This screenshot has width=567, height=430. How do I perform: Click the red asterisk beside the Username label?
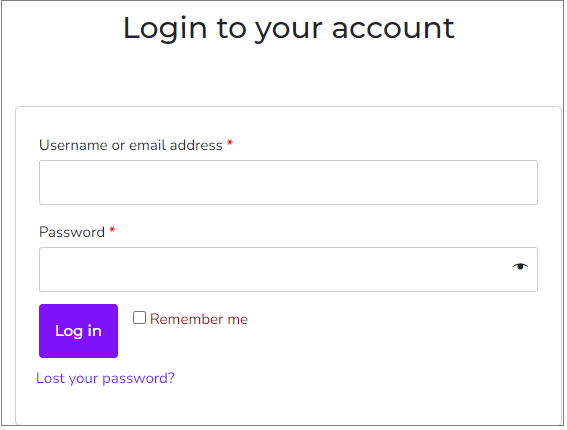(x=230, y=144)
